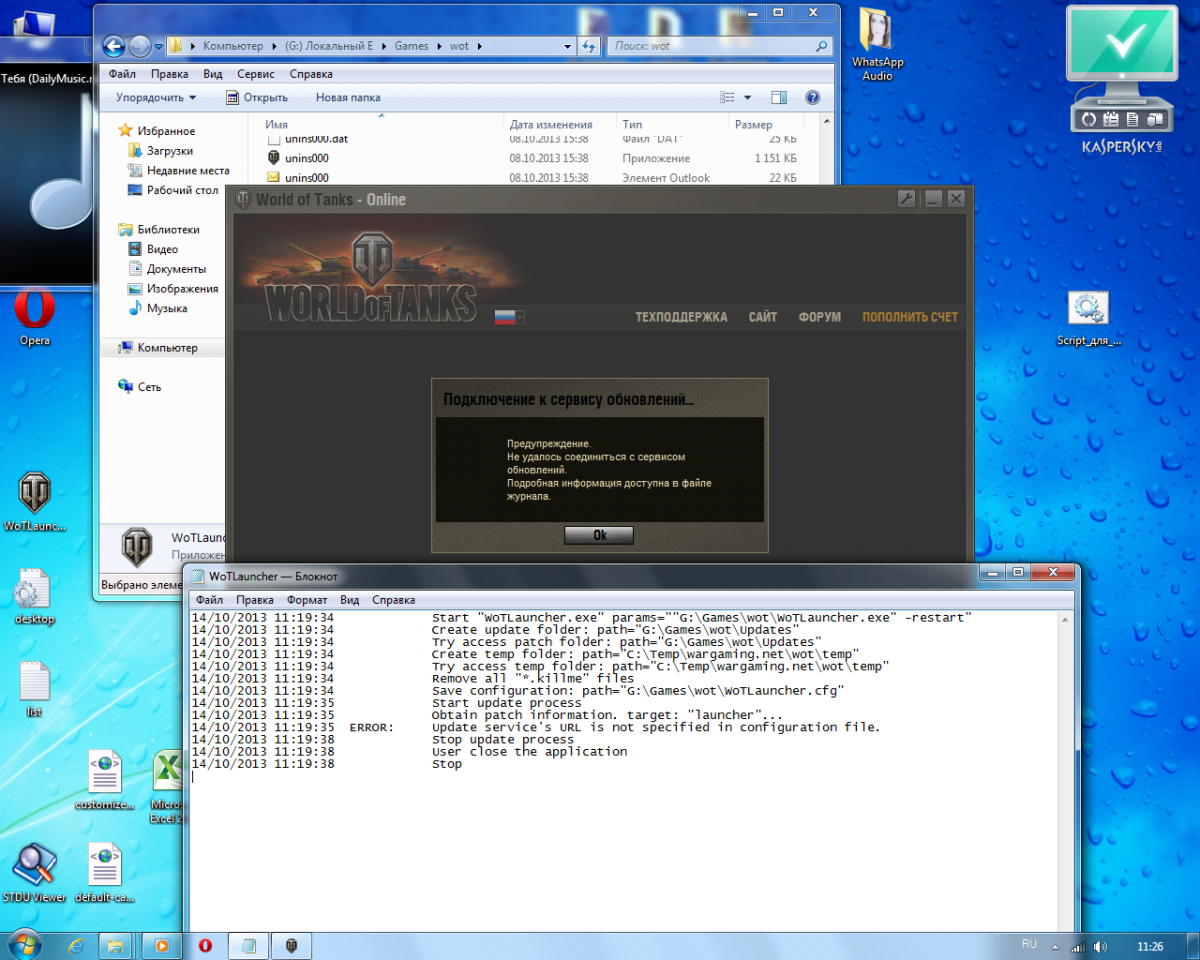
Task: Click the ТЕХПОДДЕРЖКА link in launcher
Action: click(681, 317)
